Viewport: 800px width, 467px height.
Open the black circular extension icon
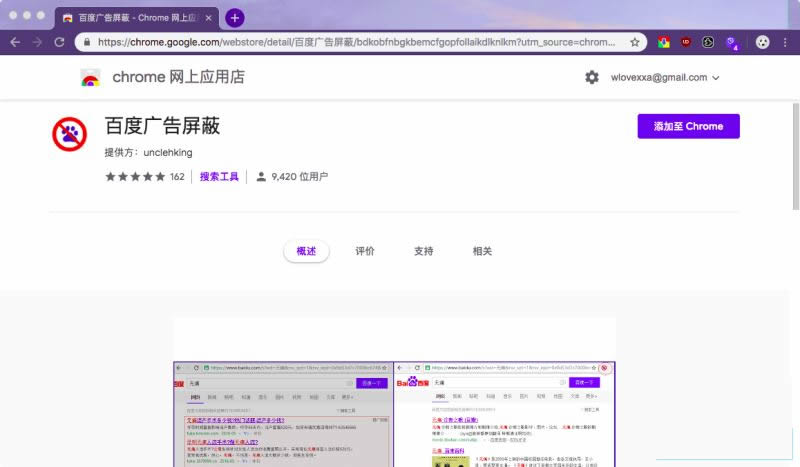(x=708, y=42)
